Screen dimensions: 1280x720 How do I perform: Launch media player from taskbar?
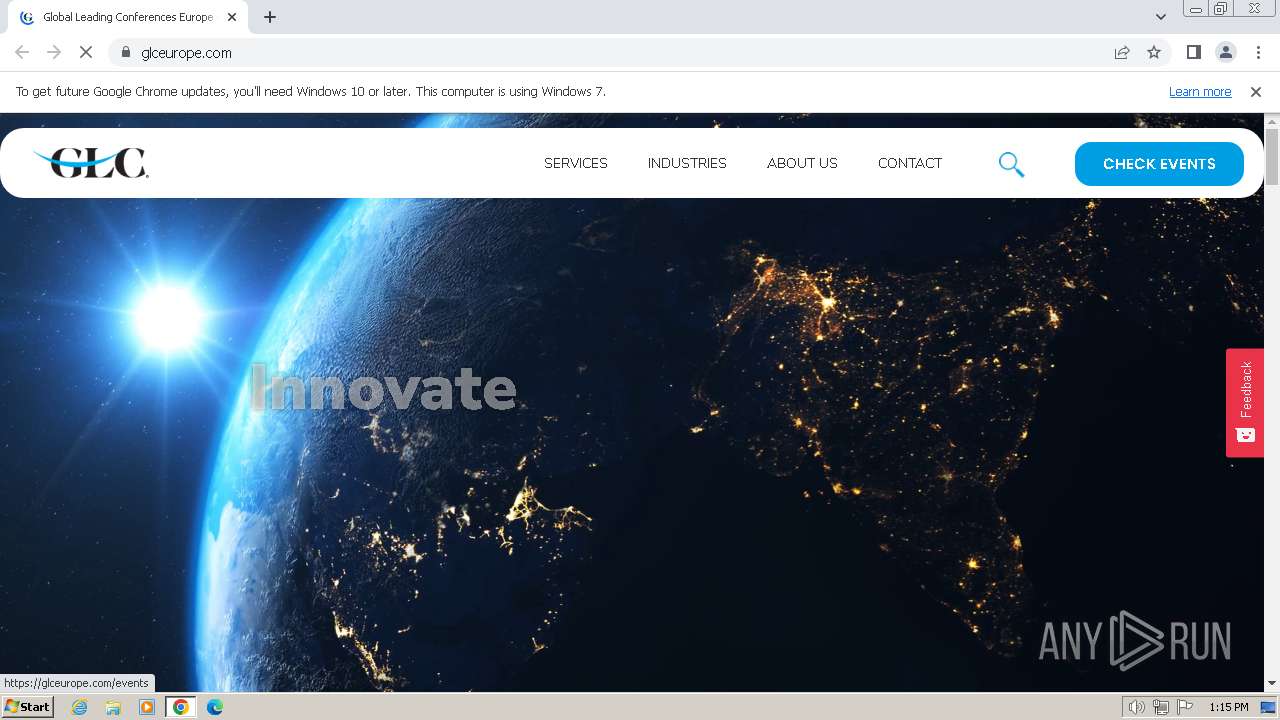(147, 707)
